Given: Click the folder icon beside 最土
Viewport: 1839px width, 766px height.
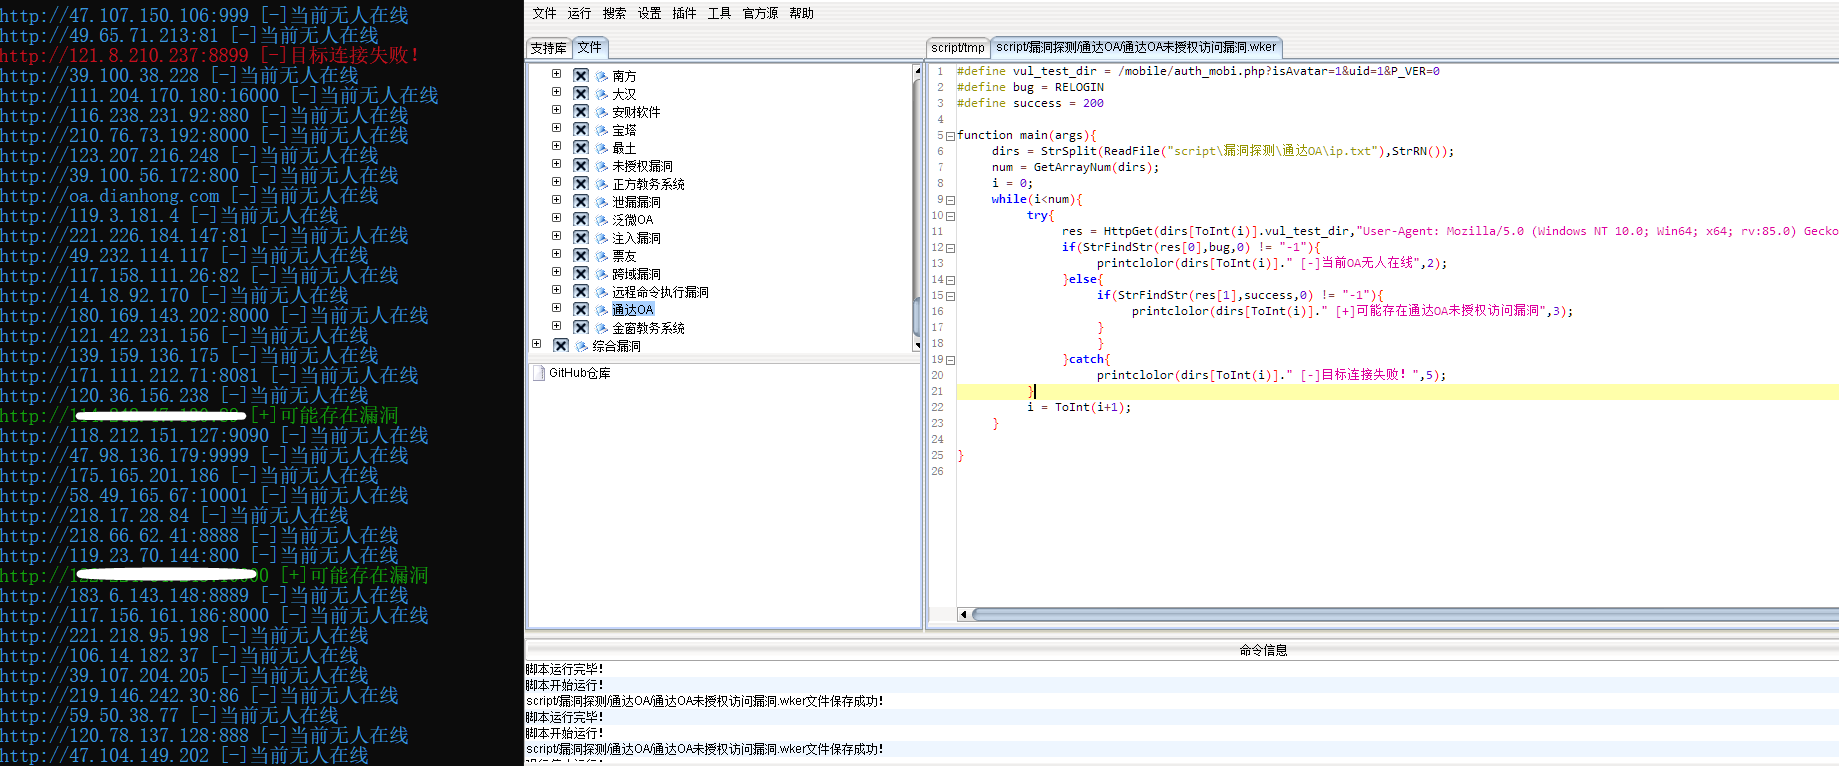Looking at the screenshot, I should pos(602,148).
